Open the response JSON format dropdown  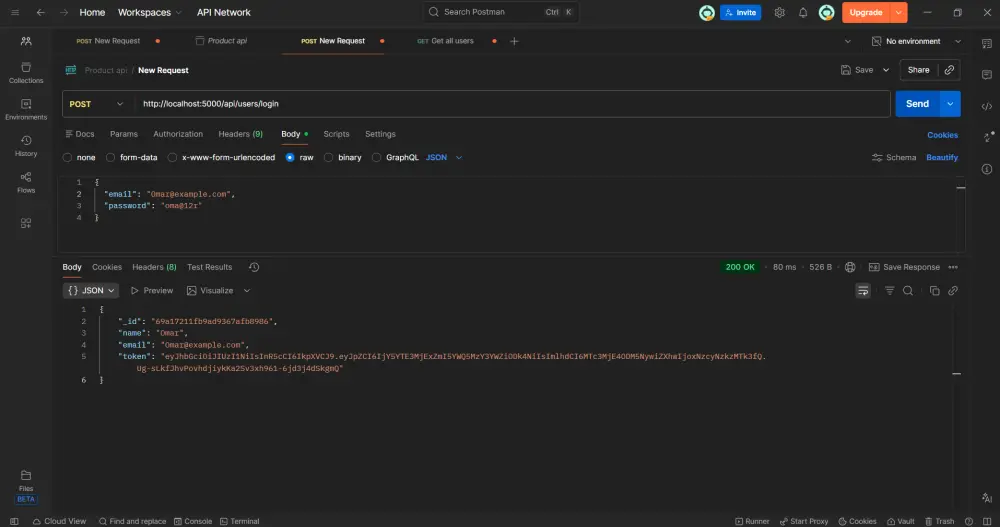(x=91, y=291)
